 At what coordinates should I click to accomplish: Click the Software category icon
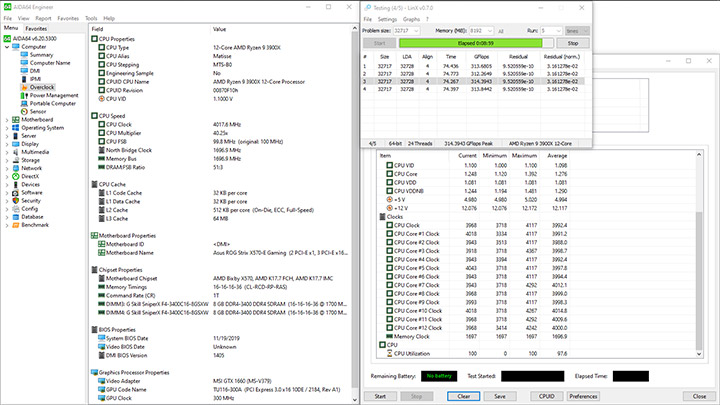(16, 192)
